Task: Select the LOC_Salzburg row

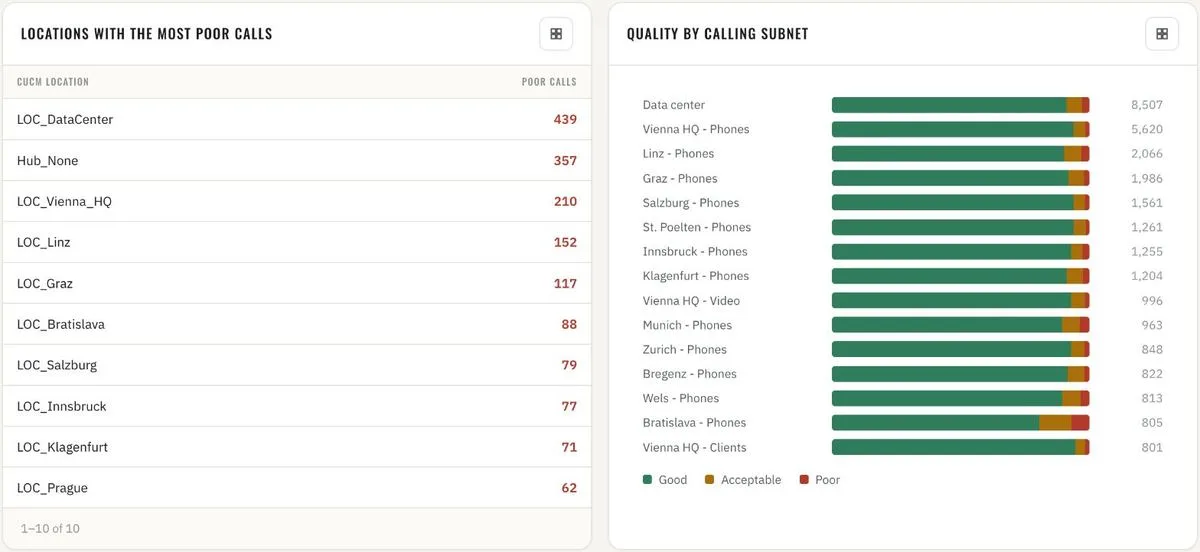Action: 297,365
